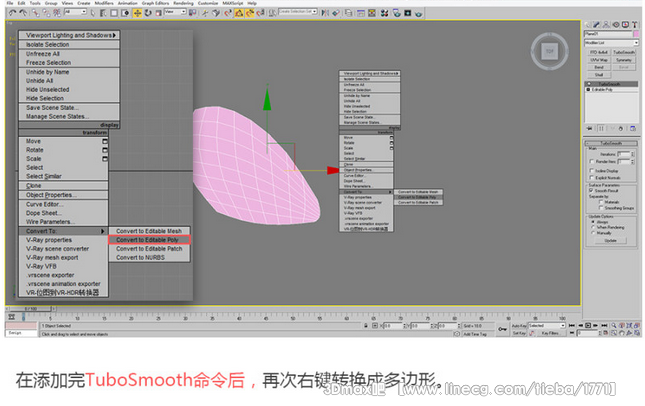Expand the Convert To submenu

click(x=63, y=231)
